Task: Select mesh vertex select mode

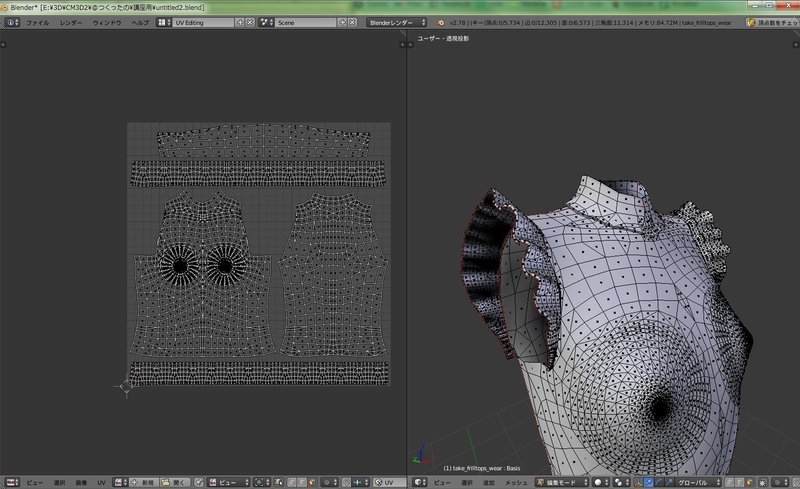Action: 730,482
